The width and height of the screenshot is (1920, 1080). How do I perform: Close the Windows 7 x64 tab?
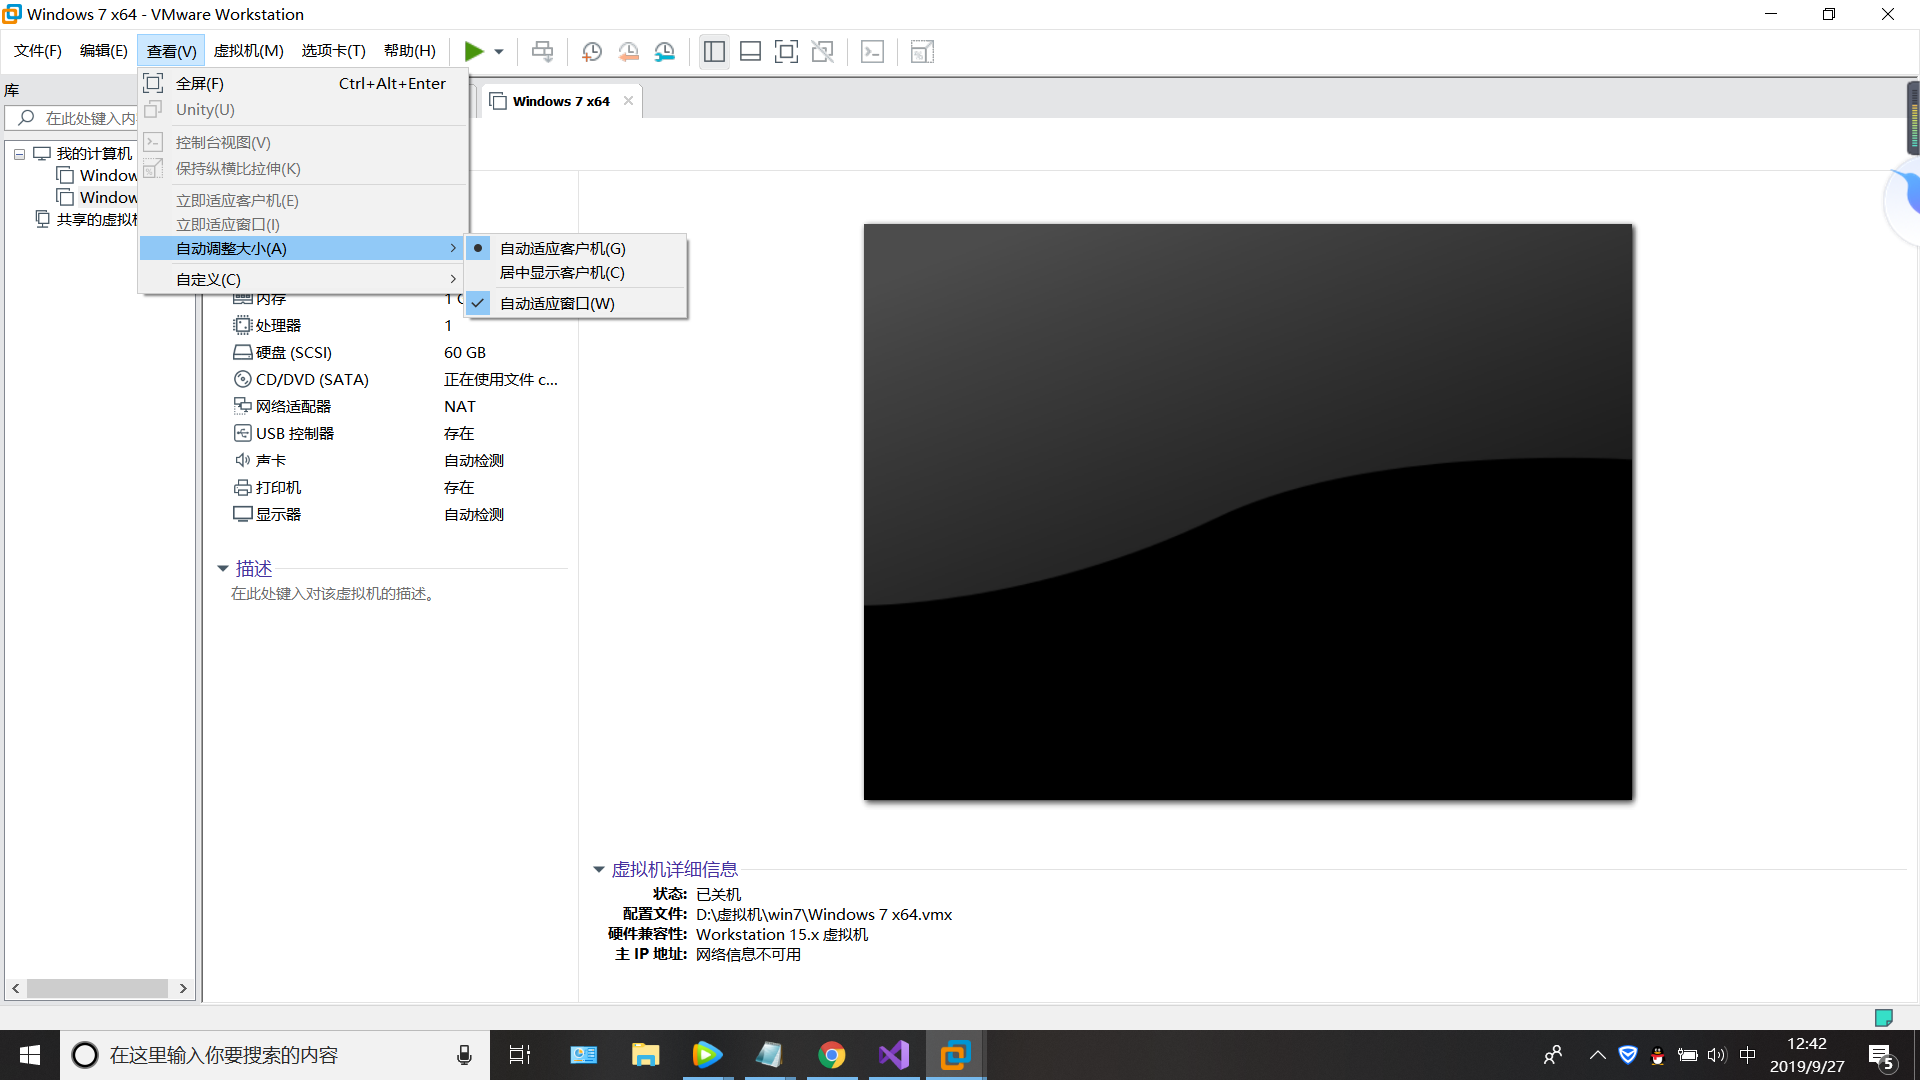point(628,101)
